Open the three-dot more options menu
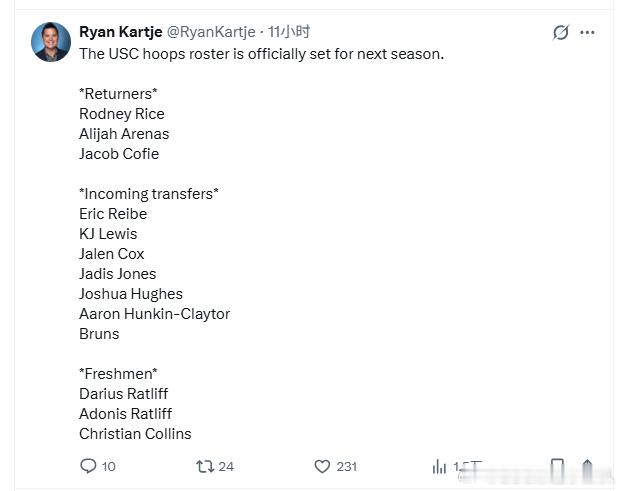The height and width of the screenshot is (491, 621). pyautogui.click(x=587, y=32)
